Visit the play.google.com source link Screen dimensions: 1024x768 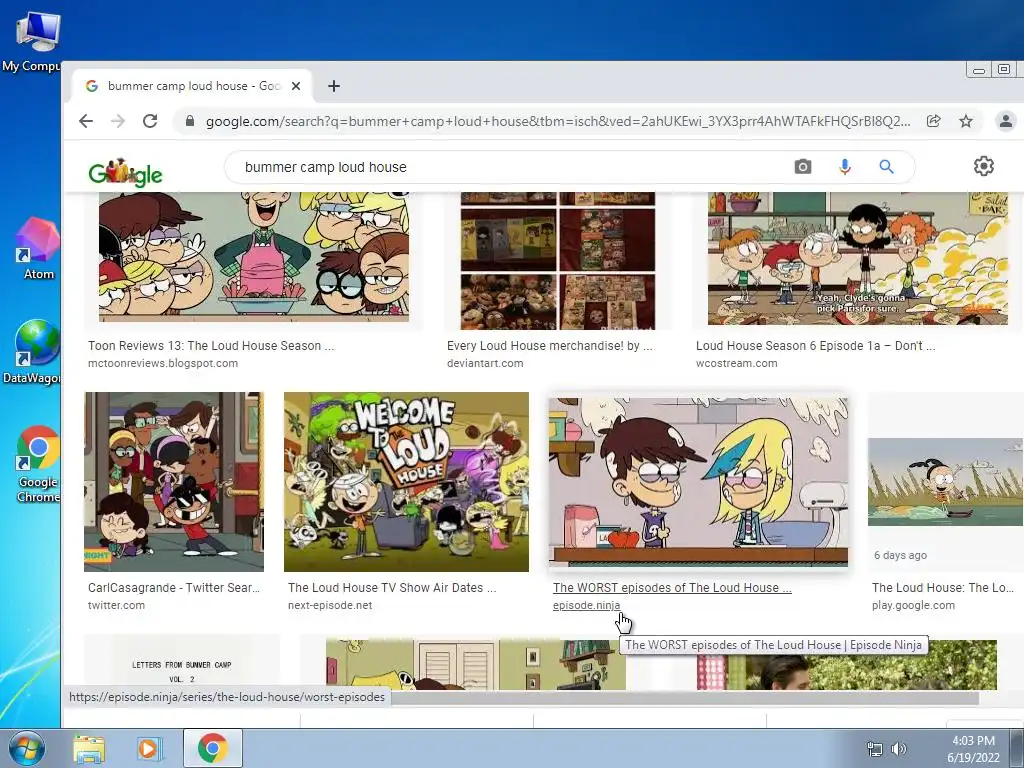[913, 605]
